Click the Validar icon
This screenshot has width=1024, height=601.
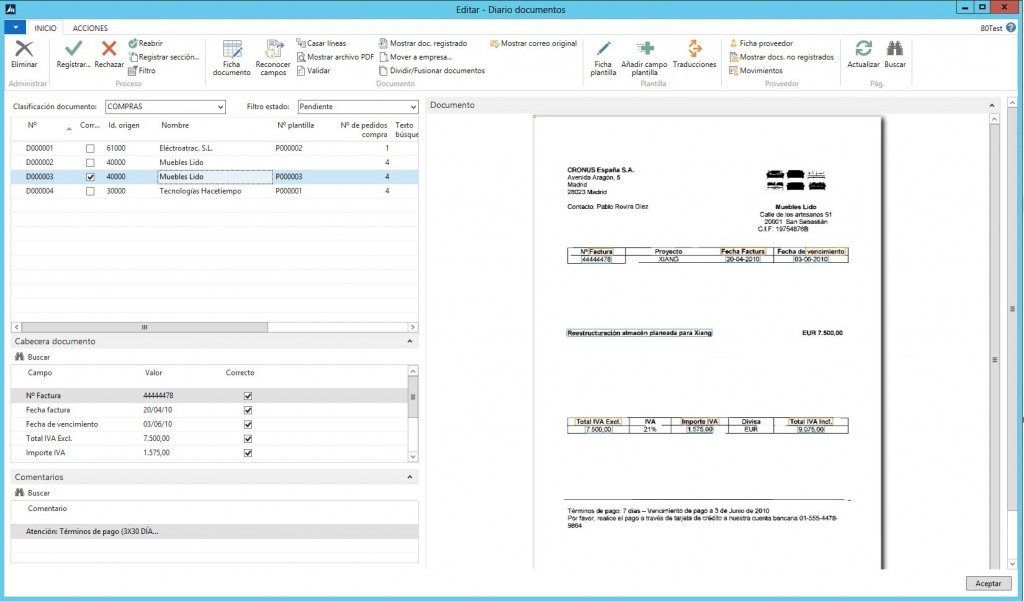click(x=301, y=71)
